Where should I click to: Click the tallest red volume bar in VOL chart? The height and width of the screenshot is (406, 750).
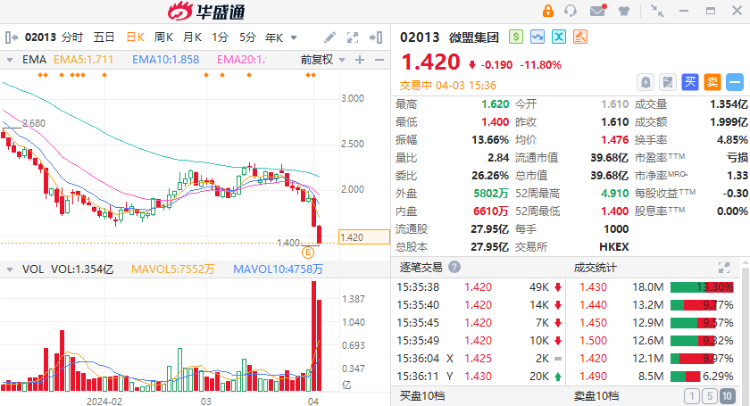314,336
